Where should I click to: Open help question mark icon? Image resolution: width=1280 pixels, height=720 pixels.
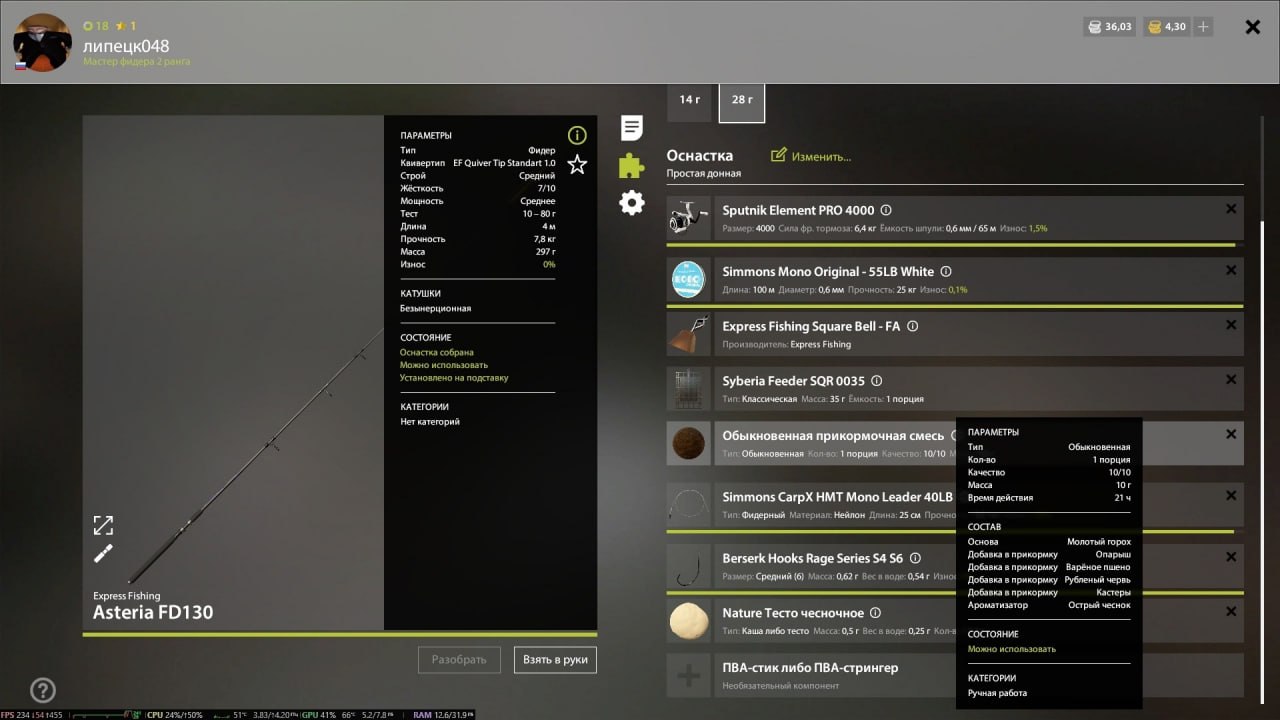[42, 690]
